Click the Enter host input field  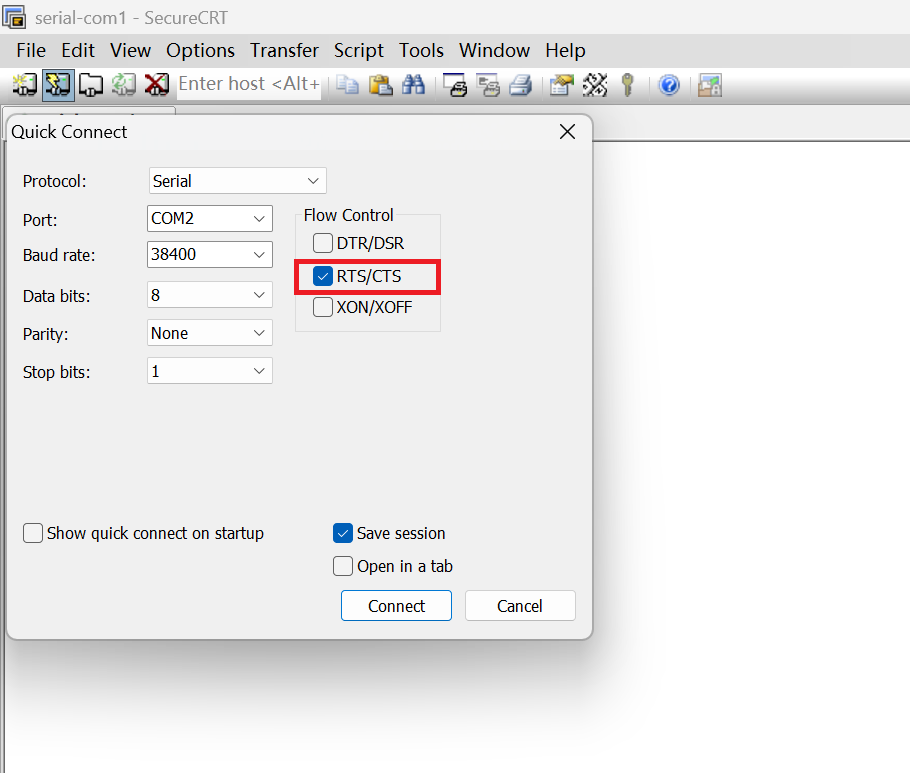pos(249,84)
